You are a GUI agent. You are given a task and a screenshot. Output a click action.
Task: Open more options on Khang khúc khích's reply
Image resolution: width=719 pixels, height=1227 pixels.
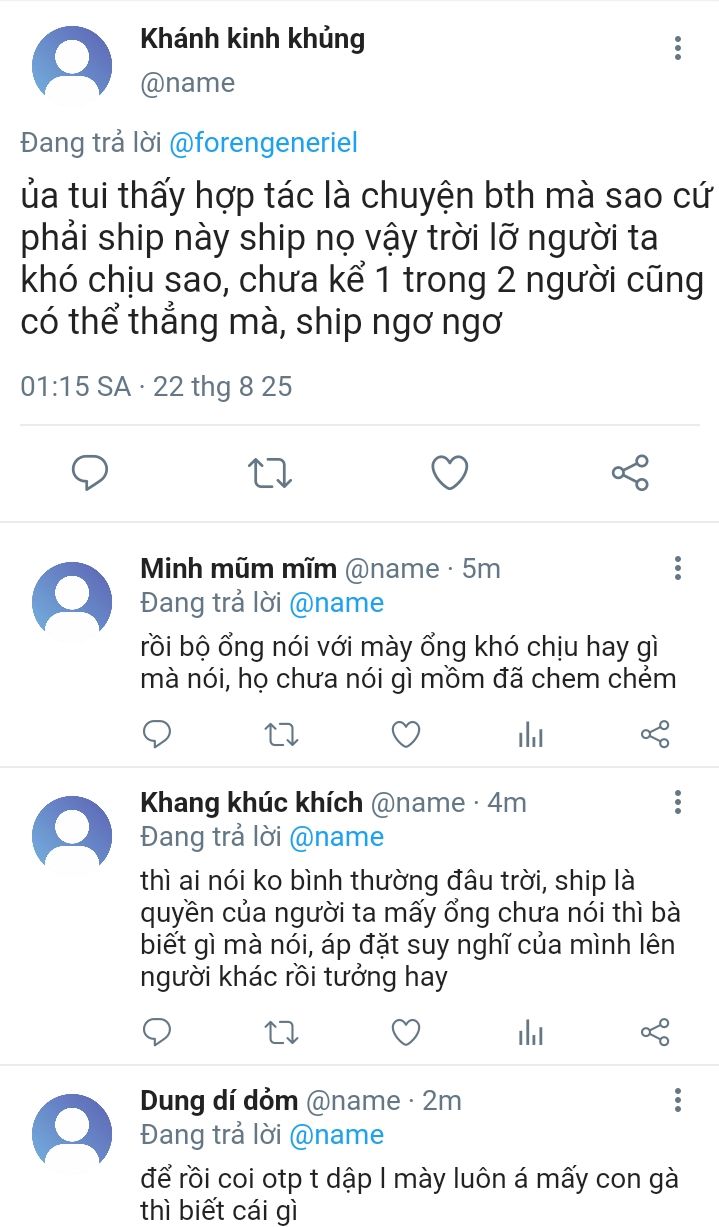tap(678, 802)
